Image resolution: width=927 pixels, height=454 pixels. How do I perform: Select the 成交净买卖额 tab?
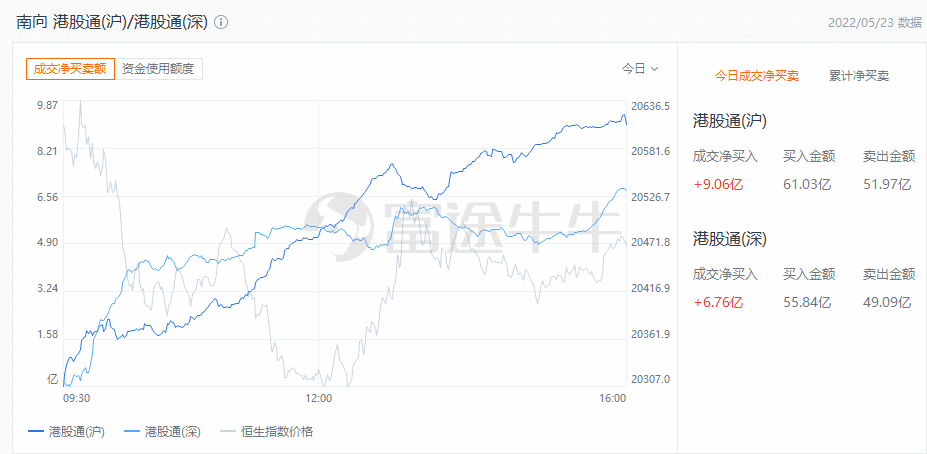(70, 69)
